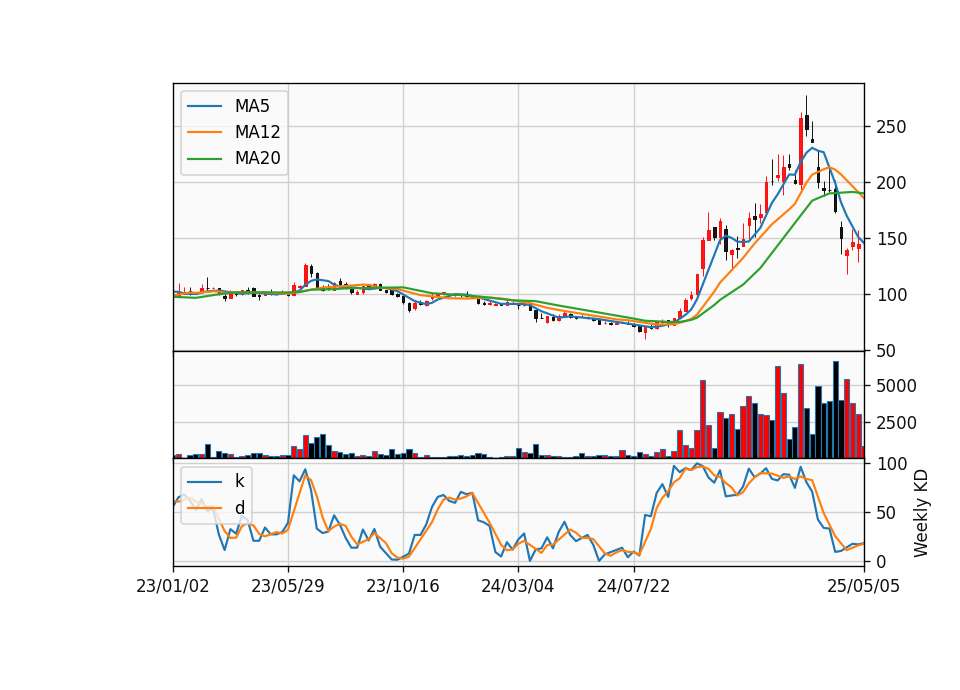Click the d legend entry
This screenshot has width=960, height=690.
pyautogui.click(x=239, y=508)
